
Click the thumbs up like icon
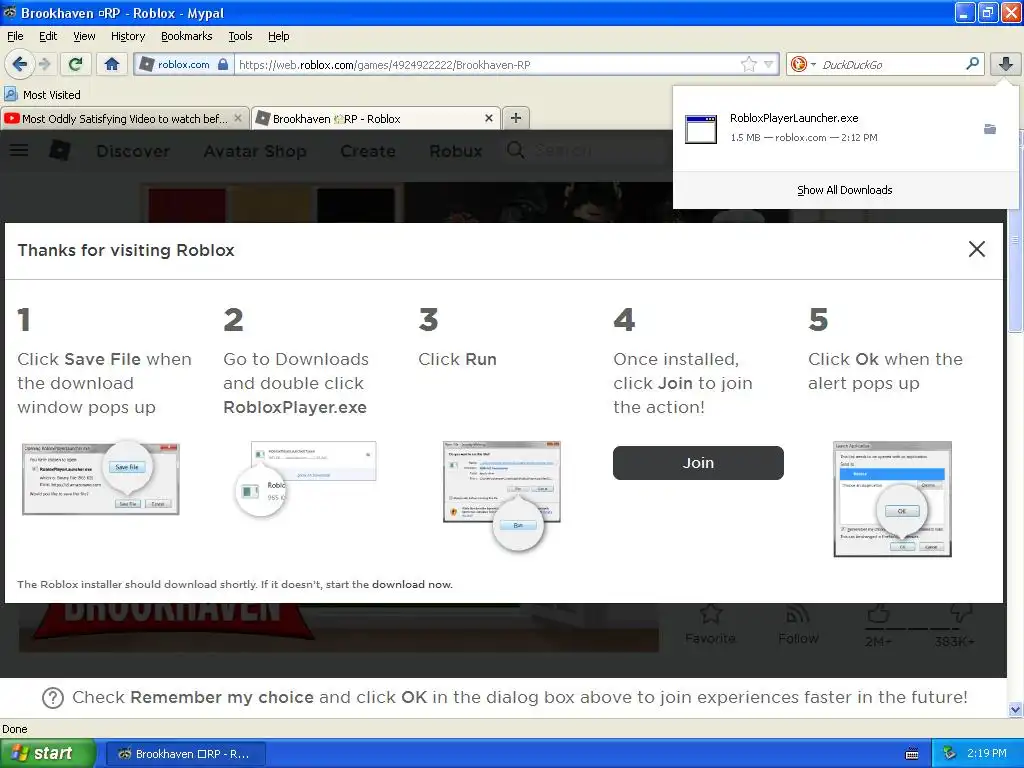878,614
